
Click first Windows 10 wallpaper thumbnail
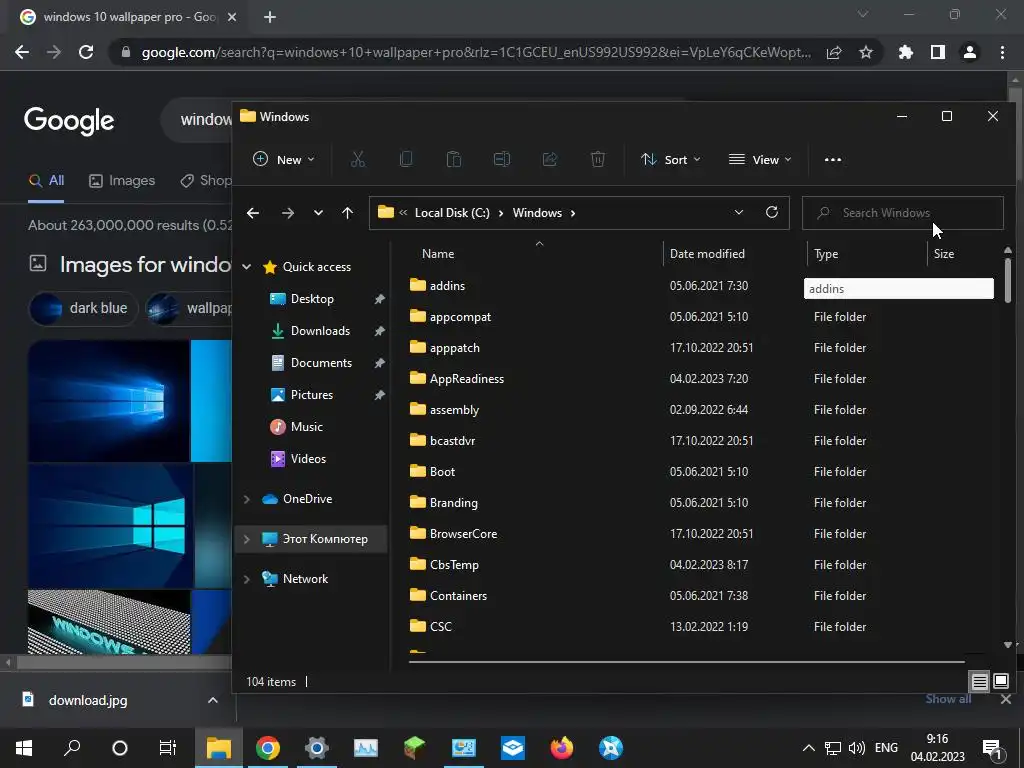tap(108, 401)
